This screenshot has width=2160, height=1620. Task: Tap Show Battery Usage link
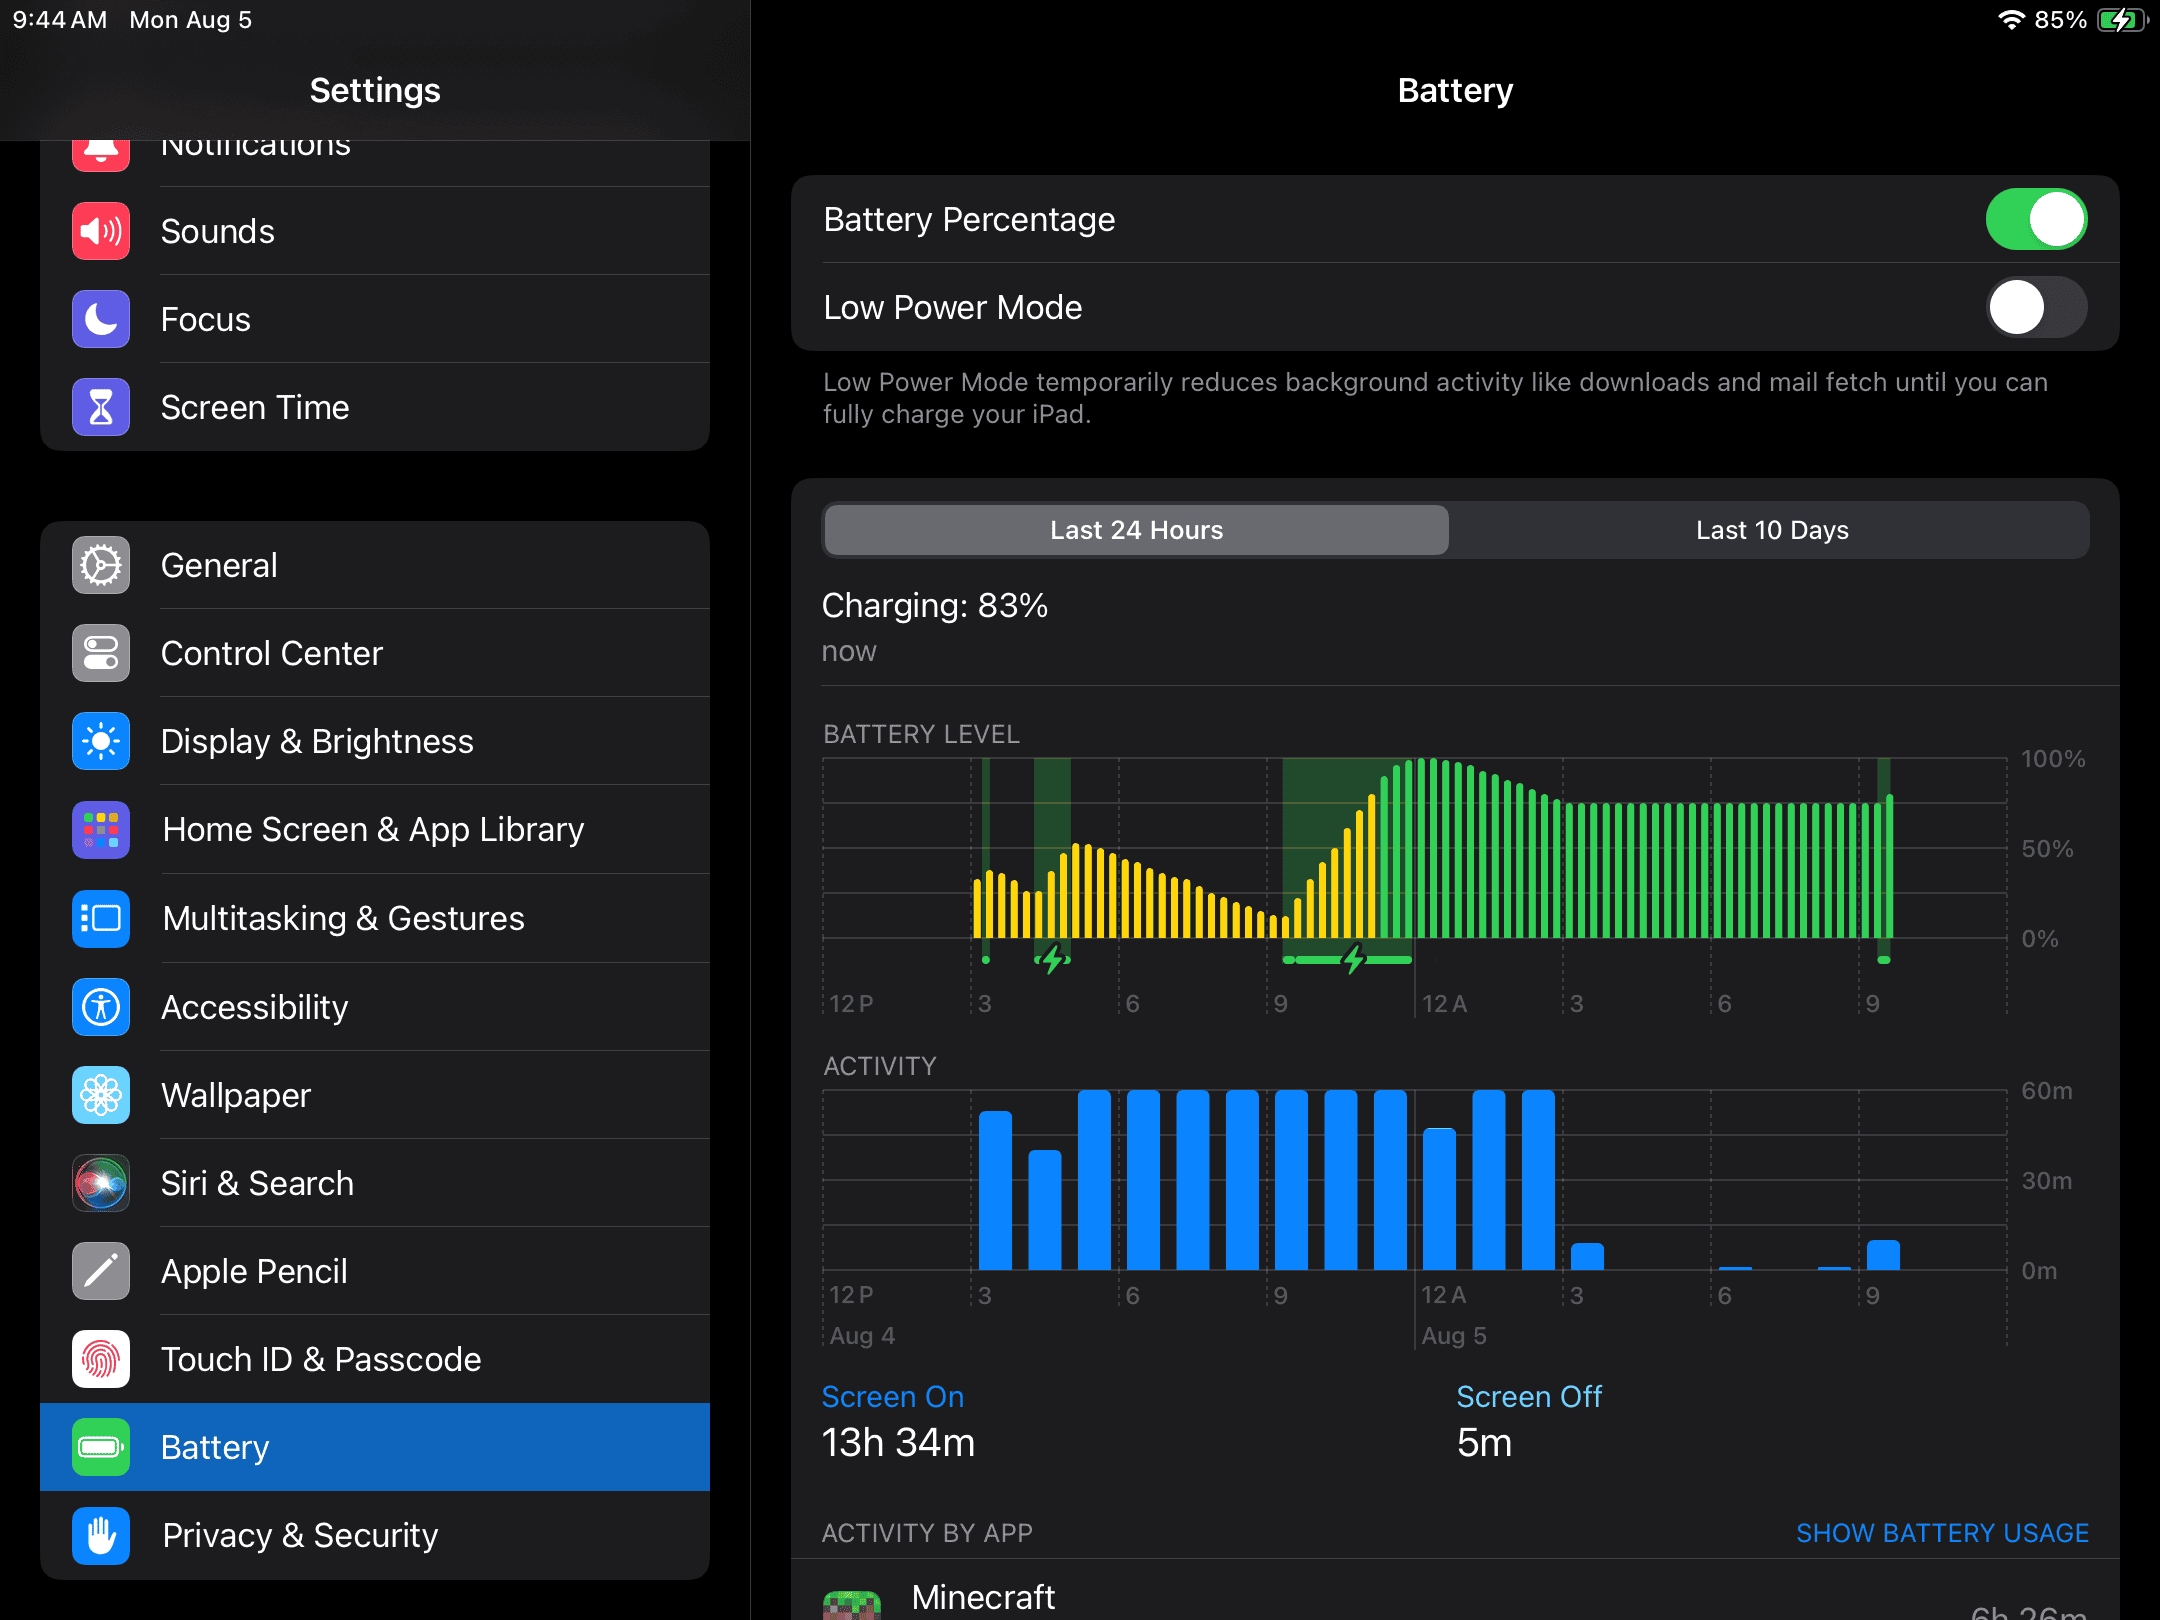1941,1533
